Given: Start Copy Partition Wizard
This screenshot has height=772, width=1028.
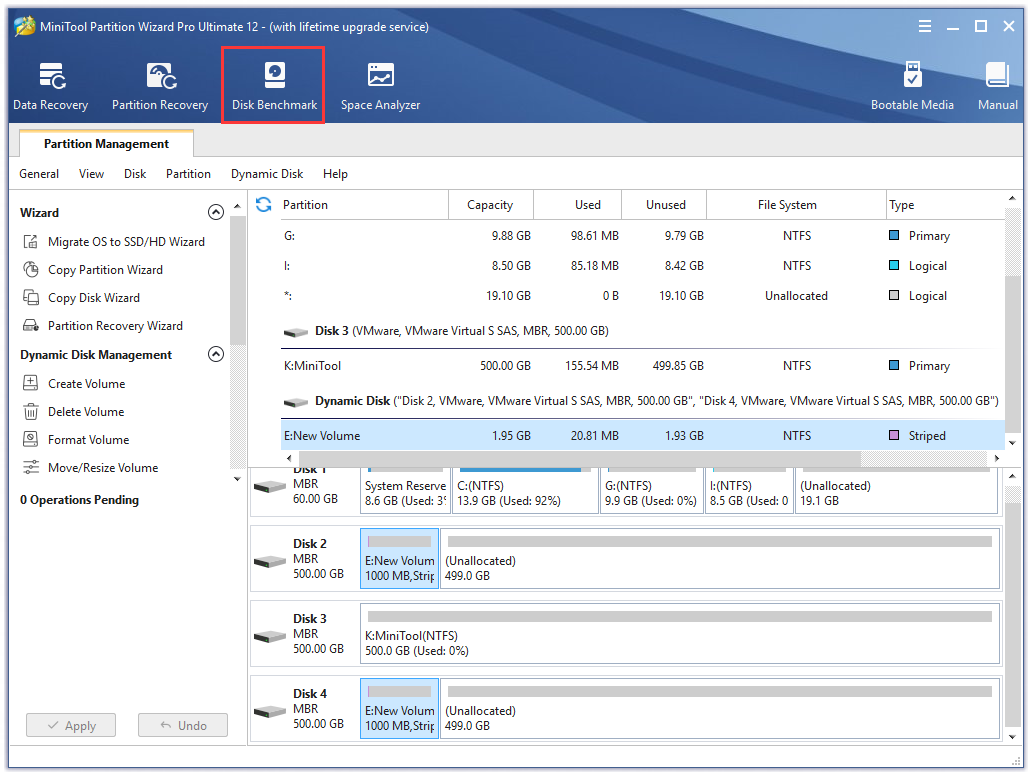Looking at the screenshot, I should [92, 270].
